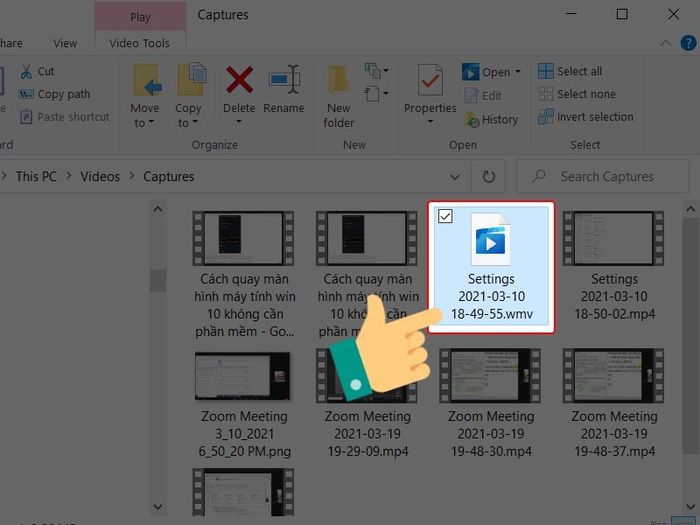This screenshot has width=700, height=525.
Task: Click the Copy path icon
Action: (x=25, y=94)
